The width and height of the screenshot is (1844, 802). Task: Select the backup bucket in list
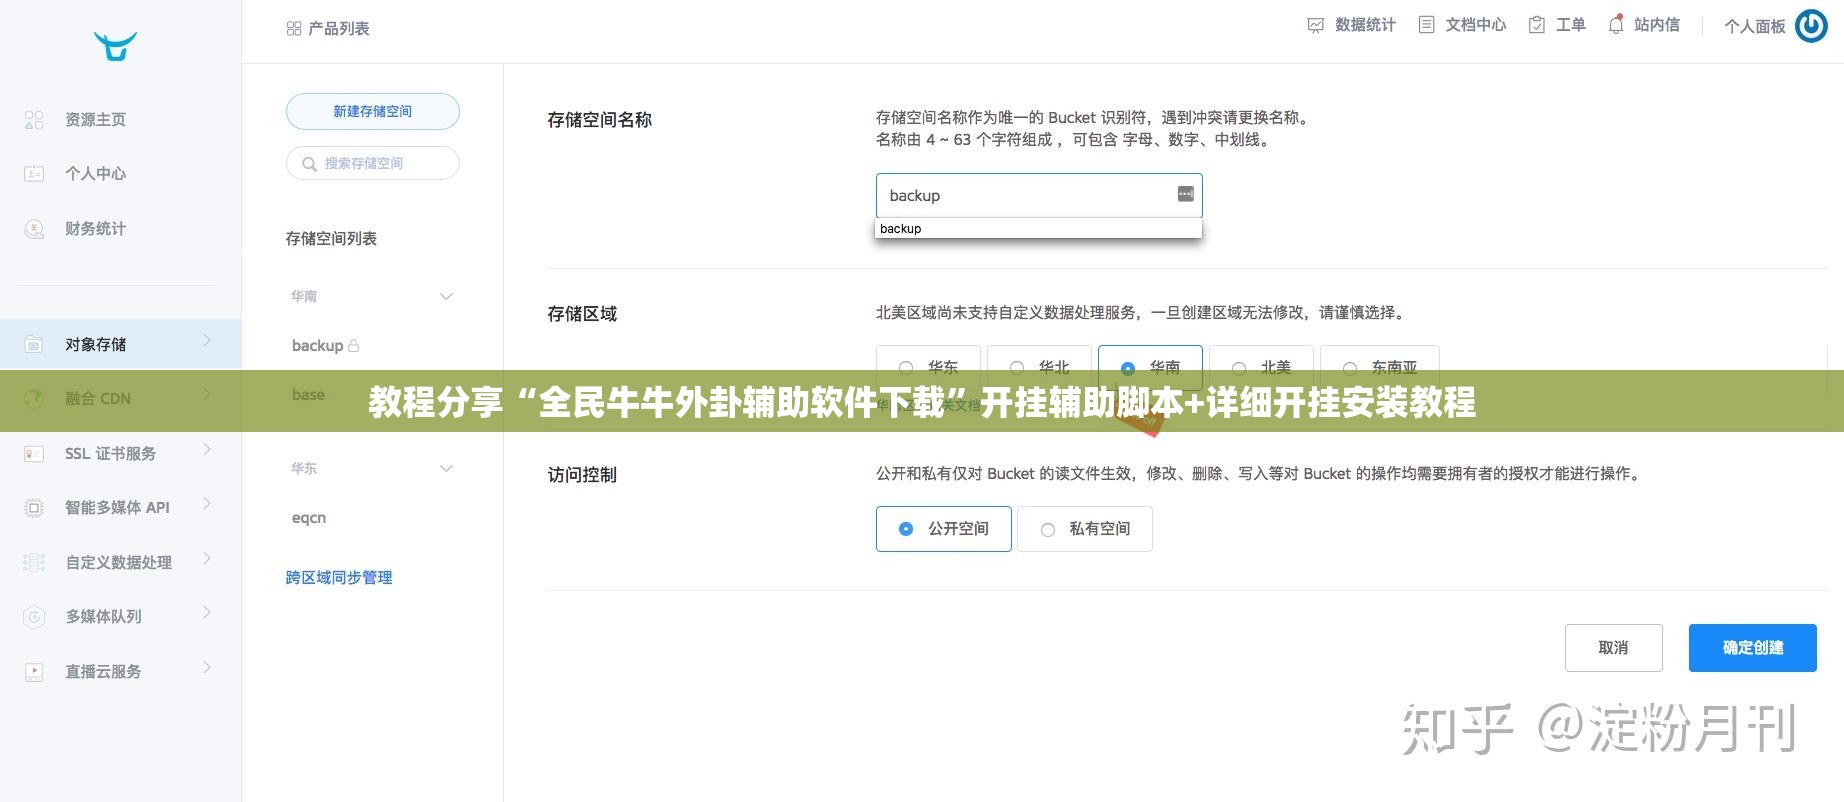click(x=317, y=346)
